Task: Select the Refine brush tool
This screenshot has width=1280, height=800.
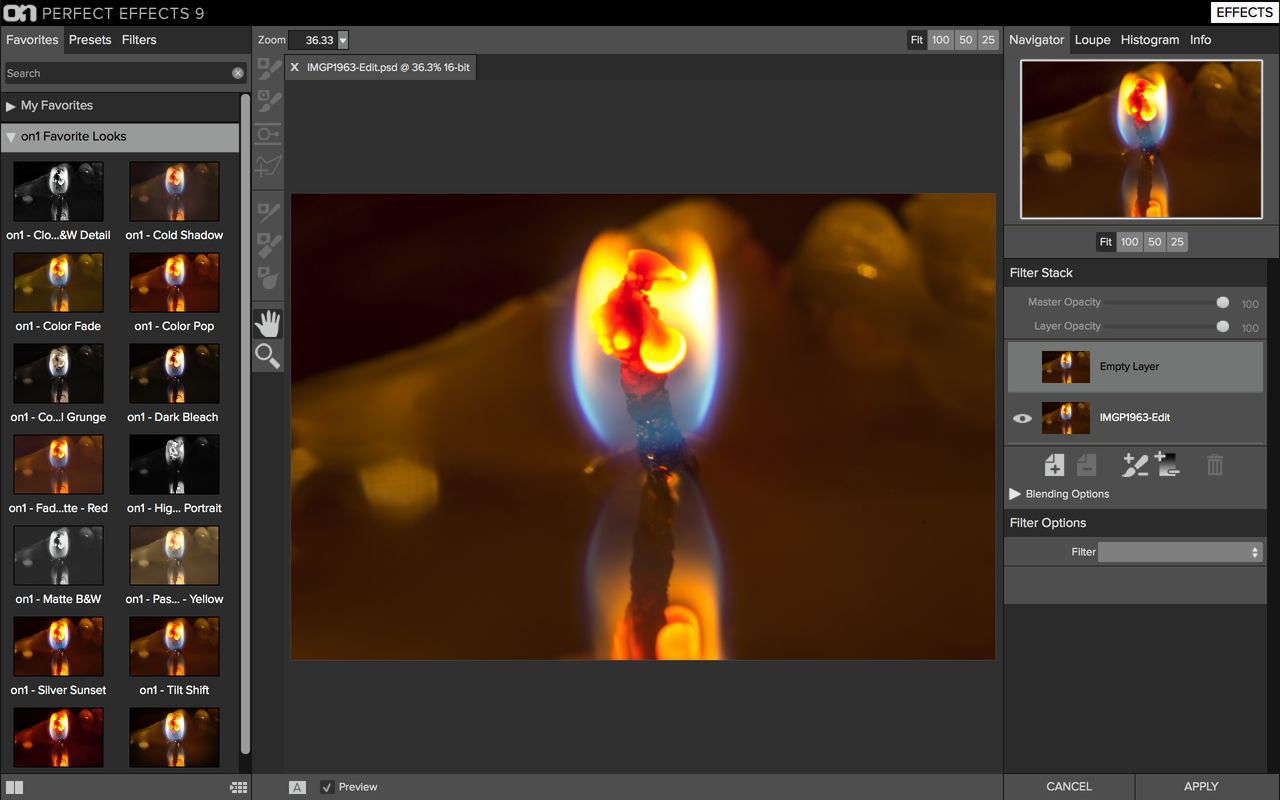Action: [268, 211]
